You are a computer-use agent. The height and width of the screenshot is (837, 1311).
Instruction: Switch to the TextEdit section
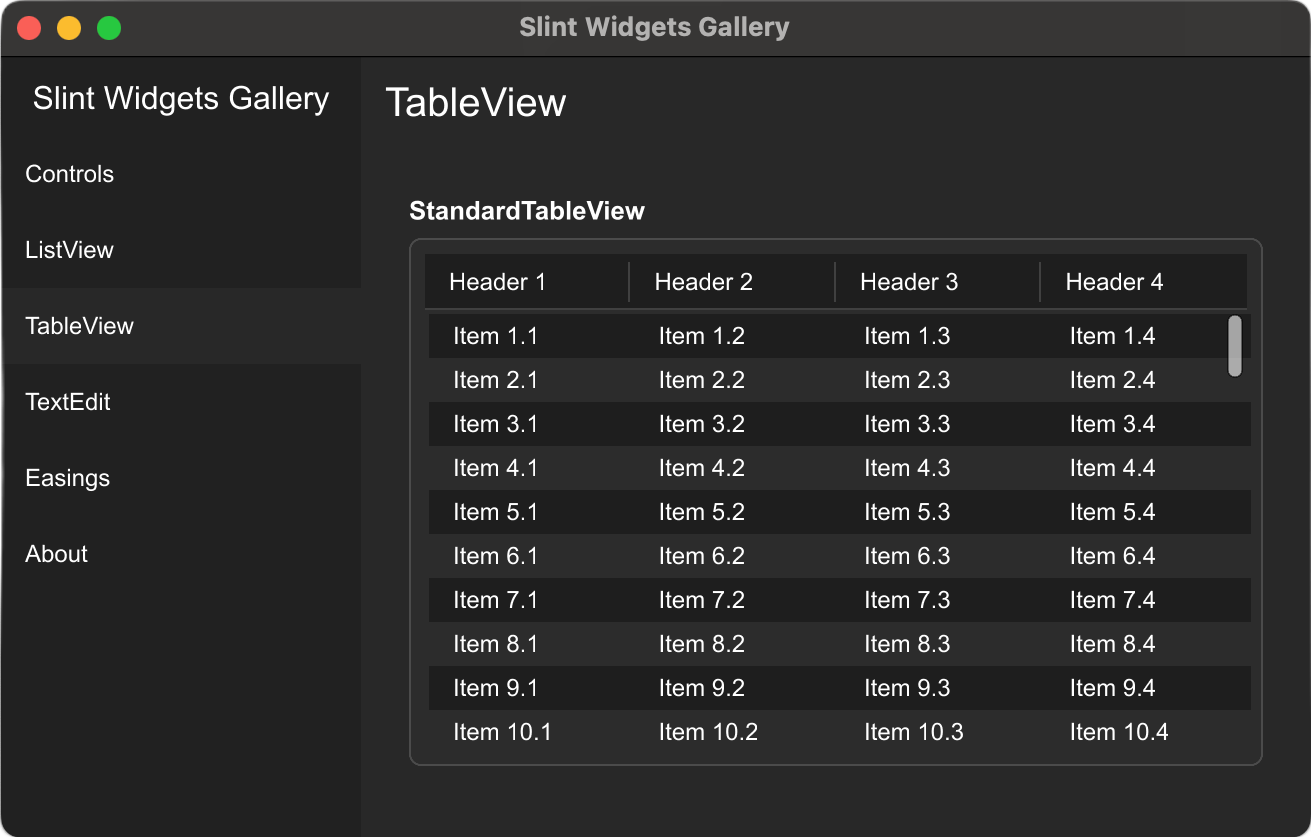(x=66, y=402)
